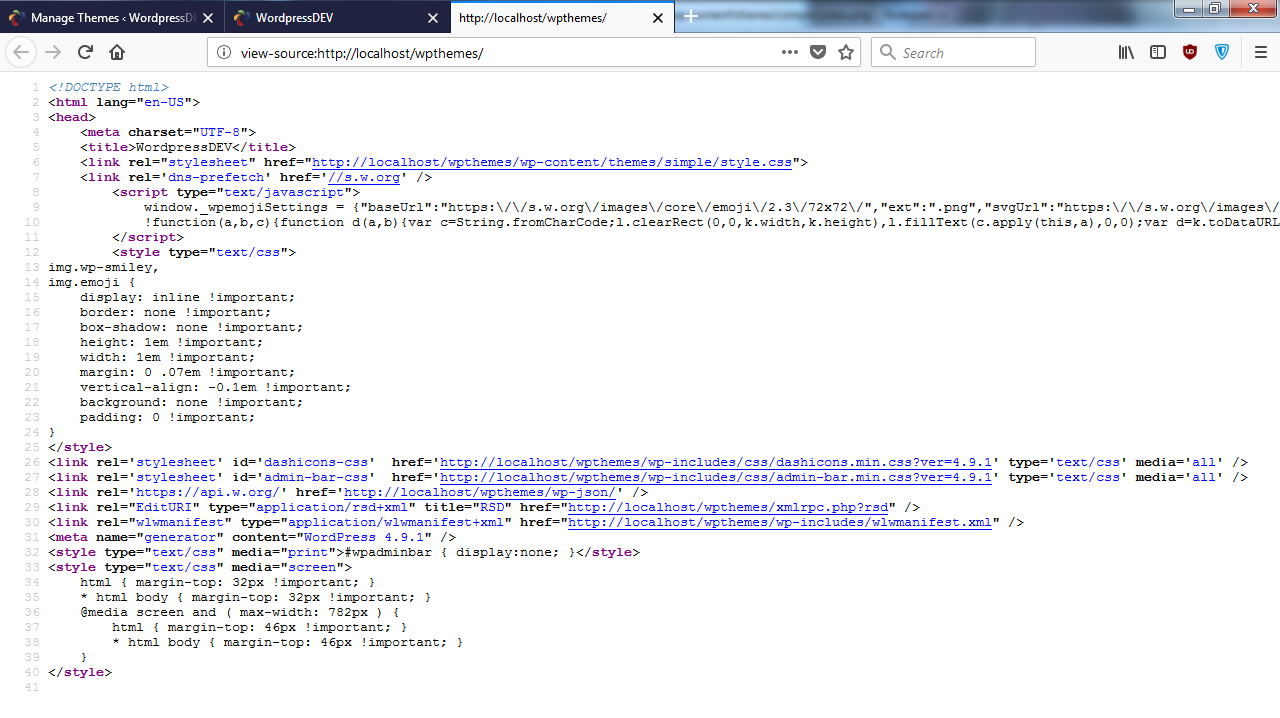The height and width of the screenshot is (718, 1280).
Task: Click the search magnifier icon
Action: coord(887,52)
